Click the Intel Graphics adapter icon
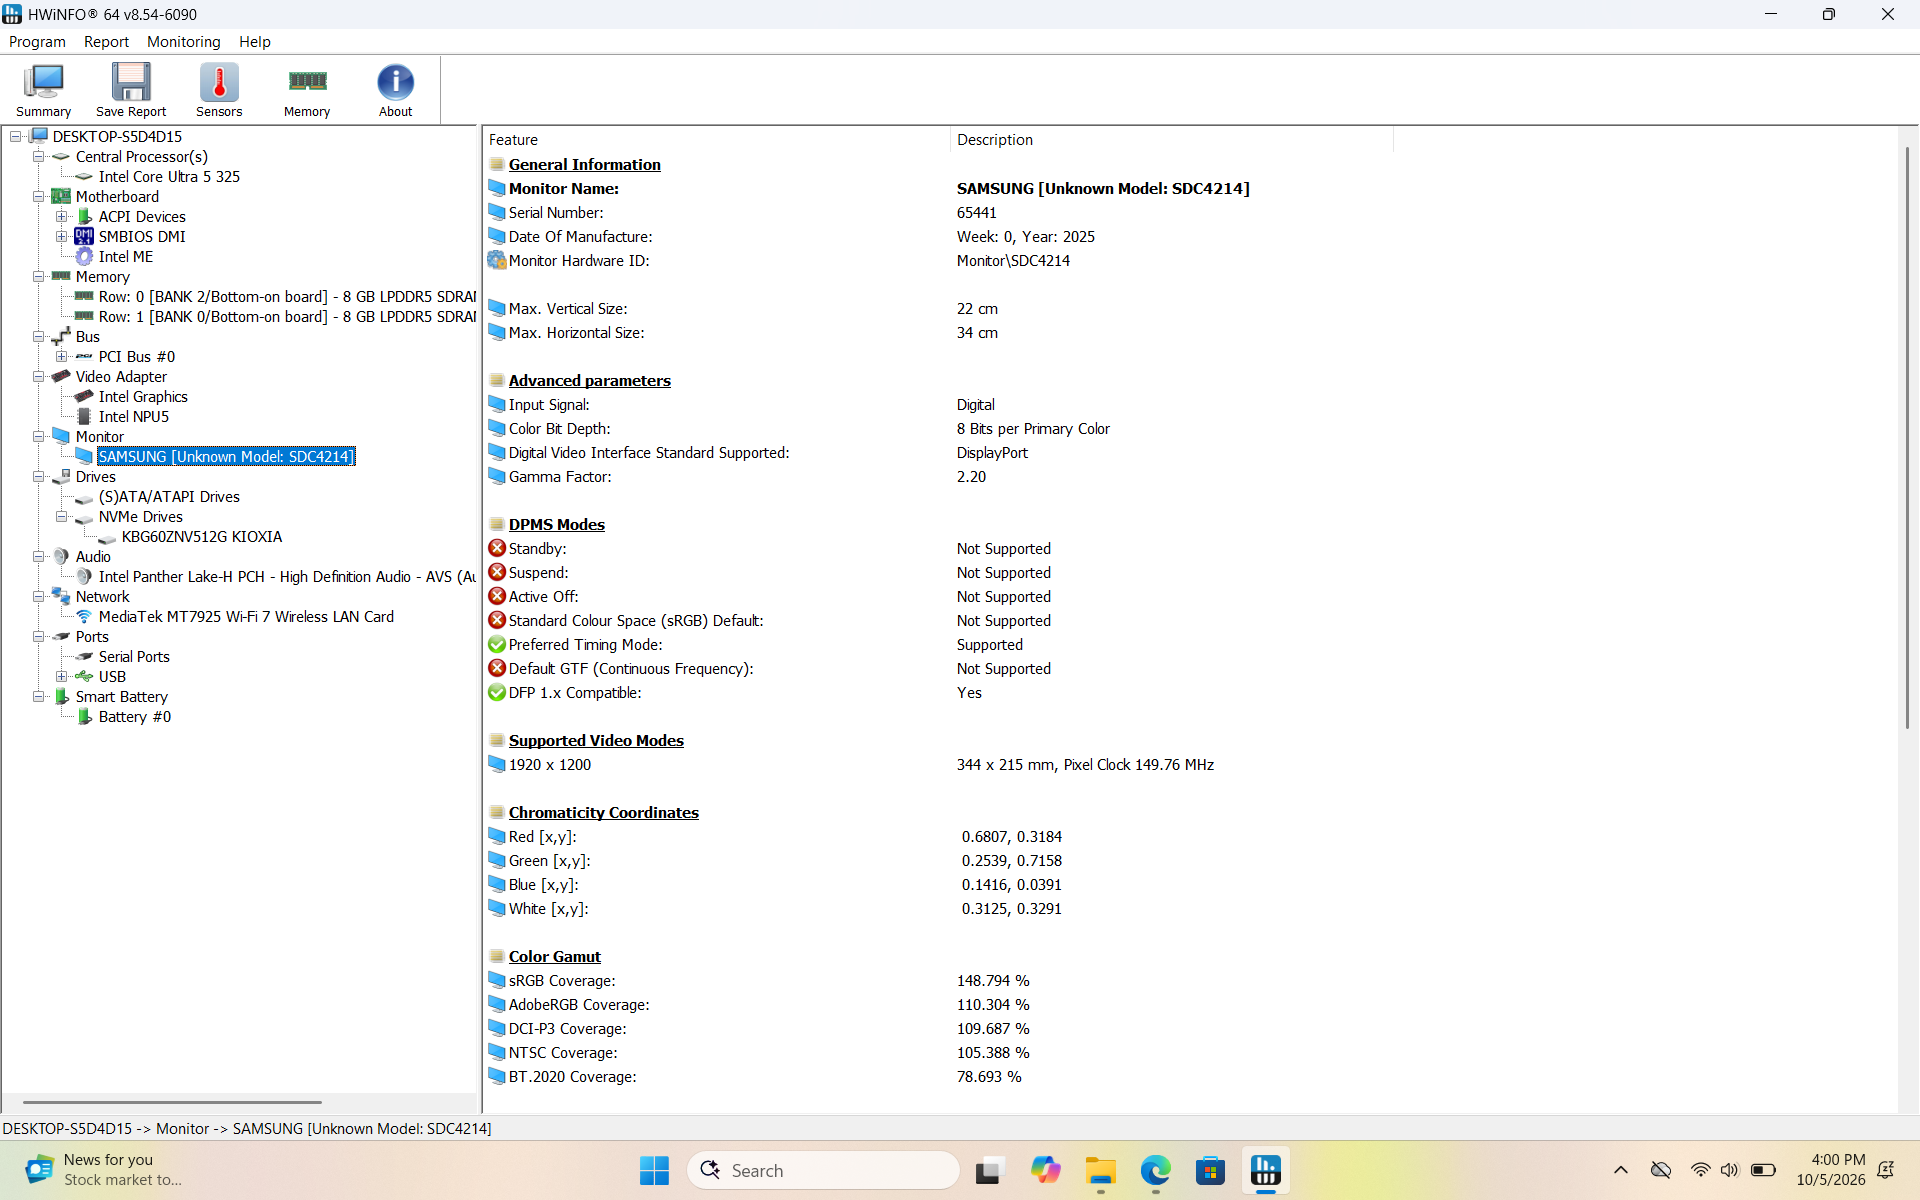The image size is (1920, 1200). (x=84, y=397)
